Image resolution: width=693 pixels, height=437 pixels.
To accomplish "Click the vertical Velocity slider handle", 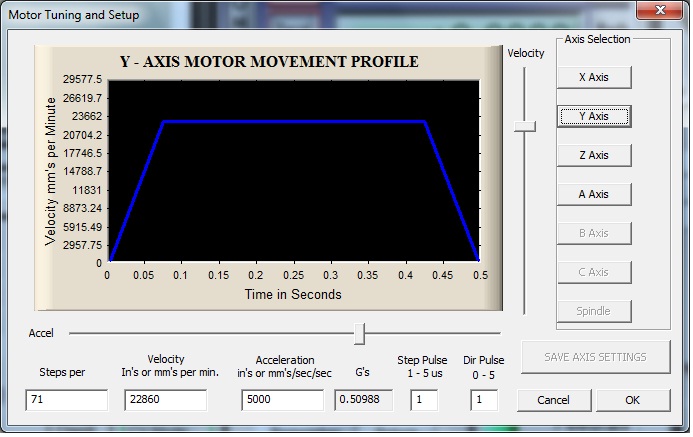I will (x=524, y=126).
